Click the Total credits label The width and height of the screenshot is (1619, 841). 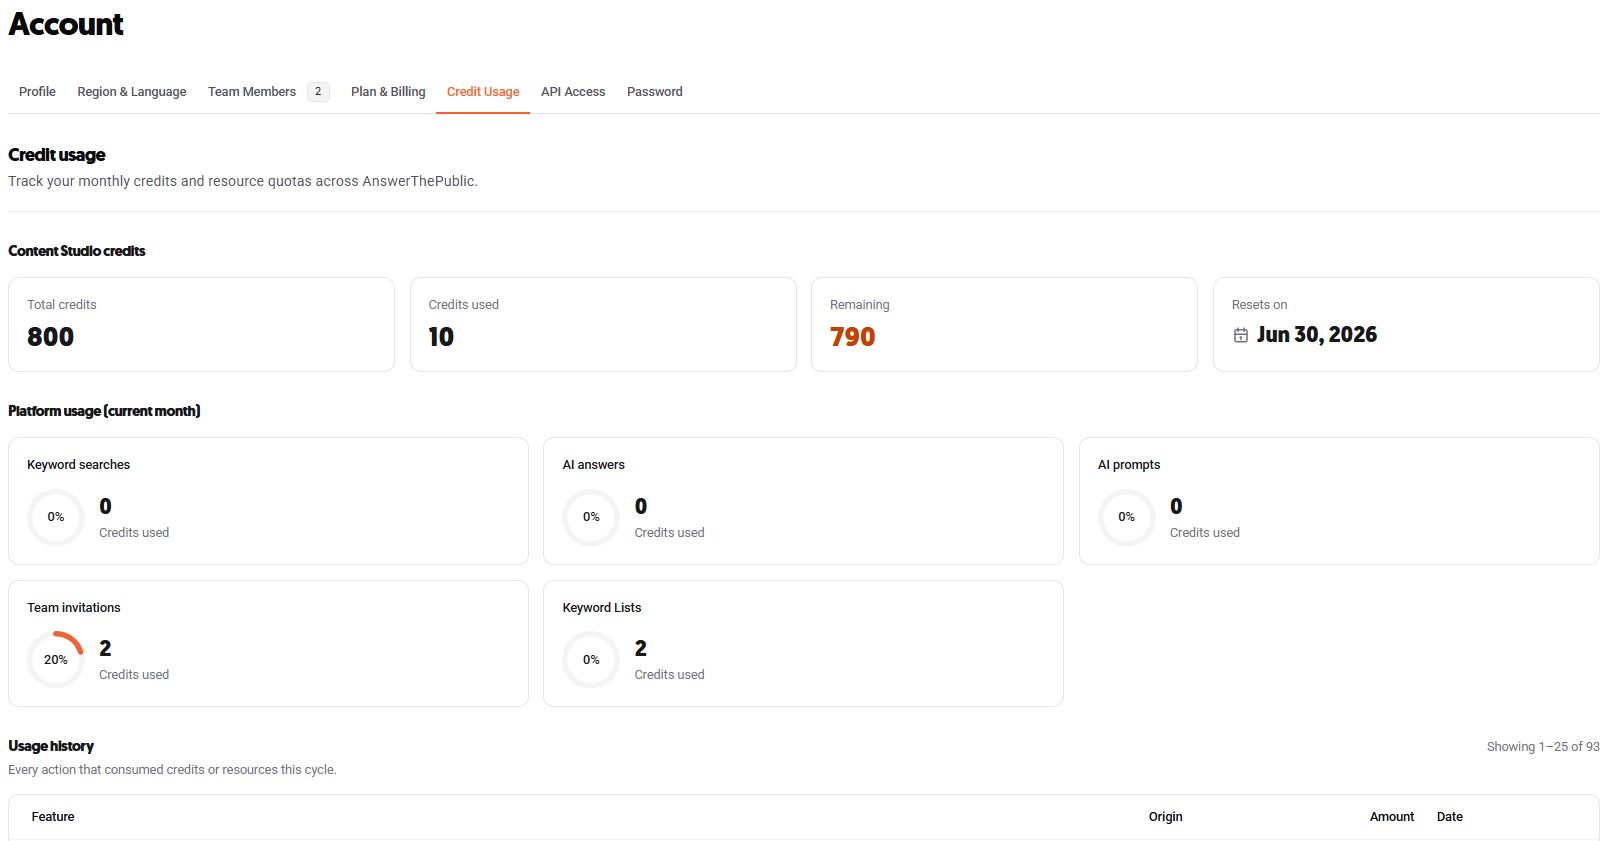pos(62,305)
